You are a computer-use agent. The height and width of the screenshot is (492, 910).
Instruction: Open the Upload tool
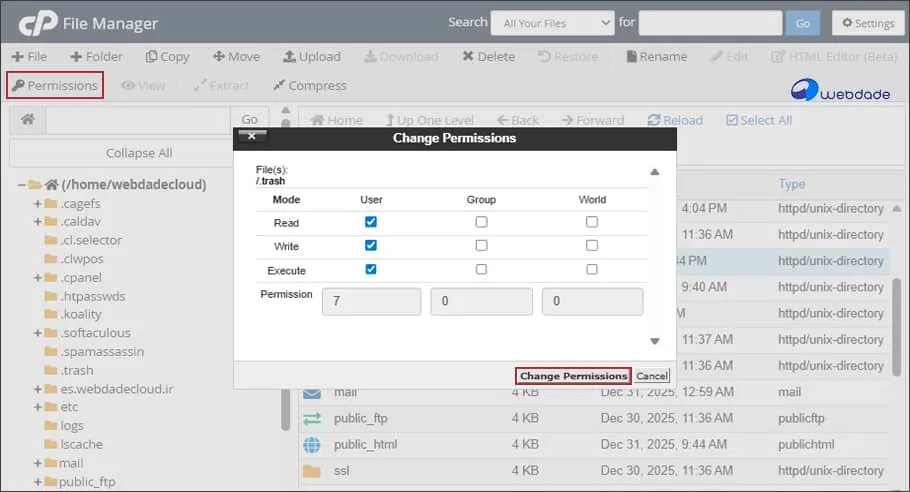click(312, 56)
